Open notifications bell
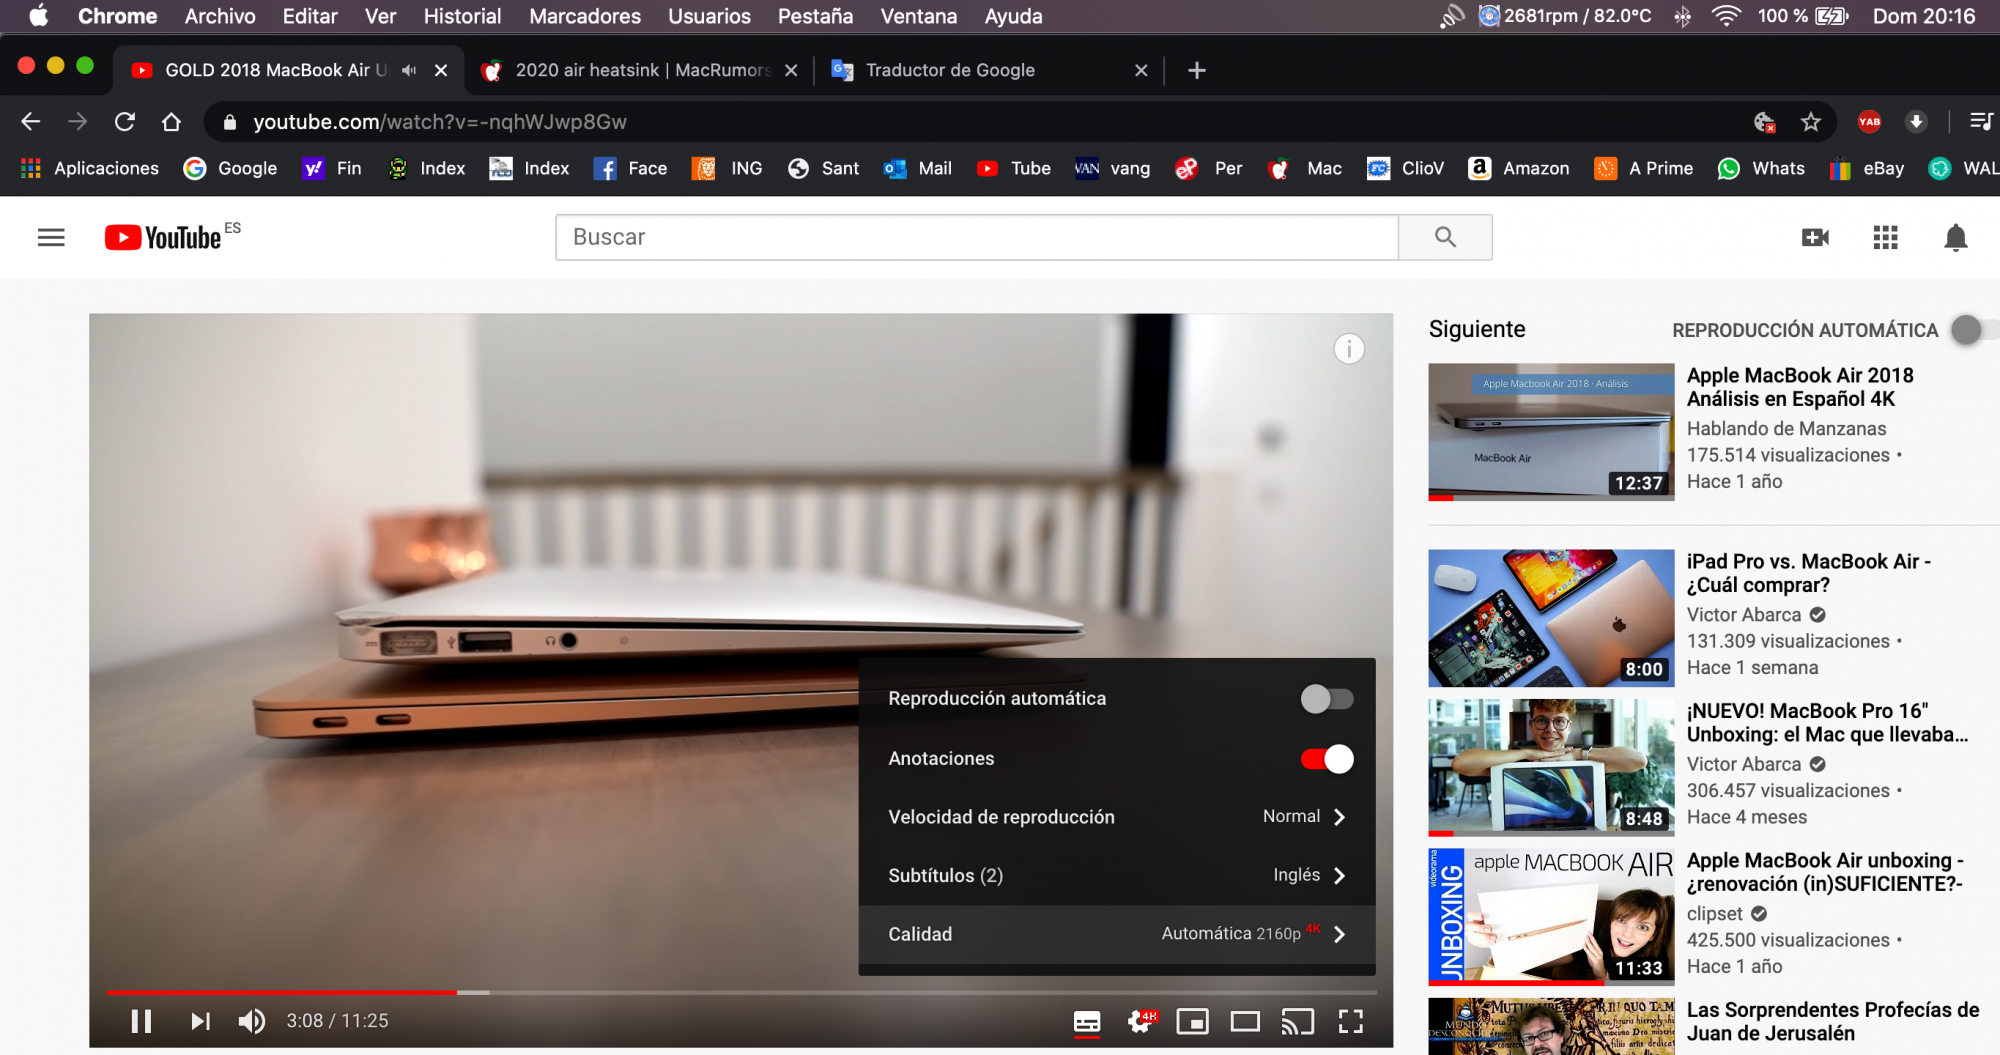The width and height of the screenshot is (2000, 1055). [x=1956, y=237]
